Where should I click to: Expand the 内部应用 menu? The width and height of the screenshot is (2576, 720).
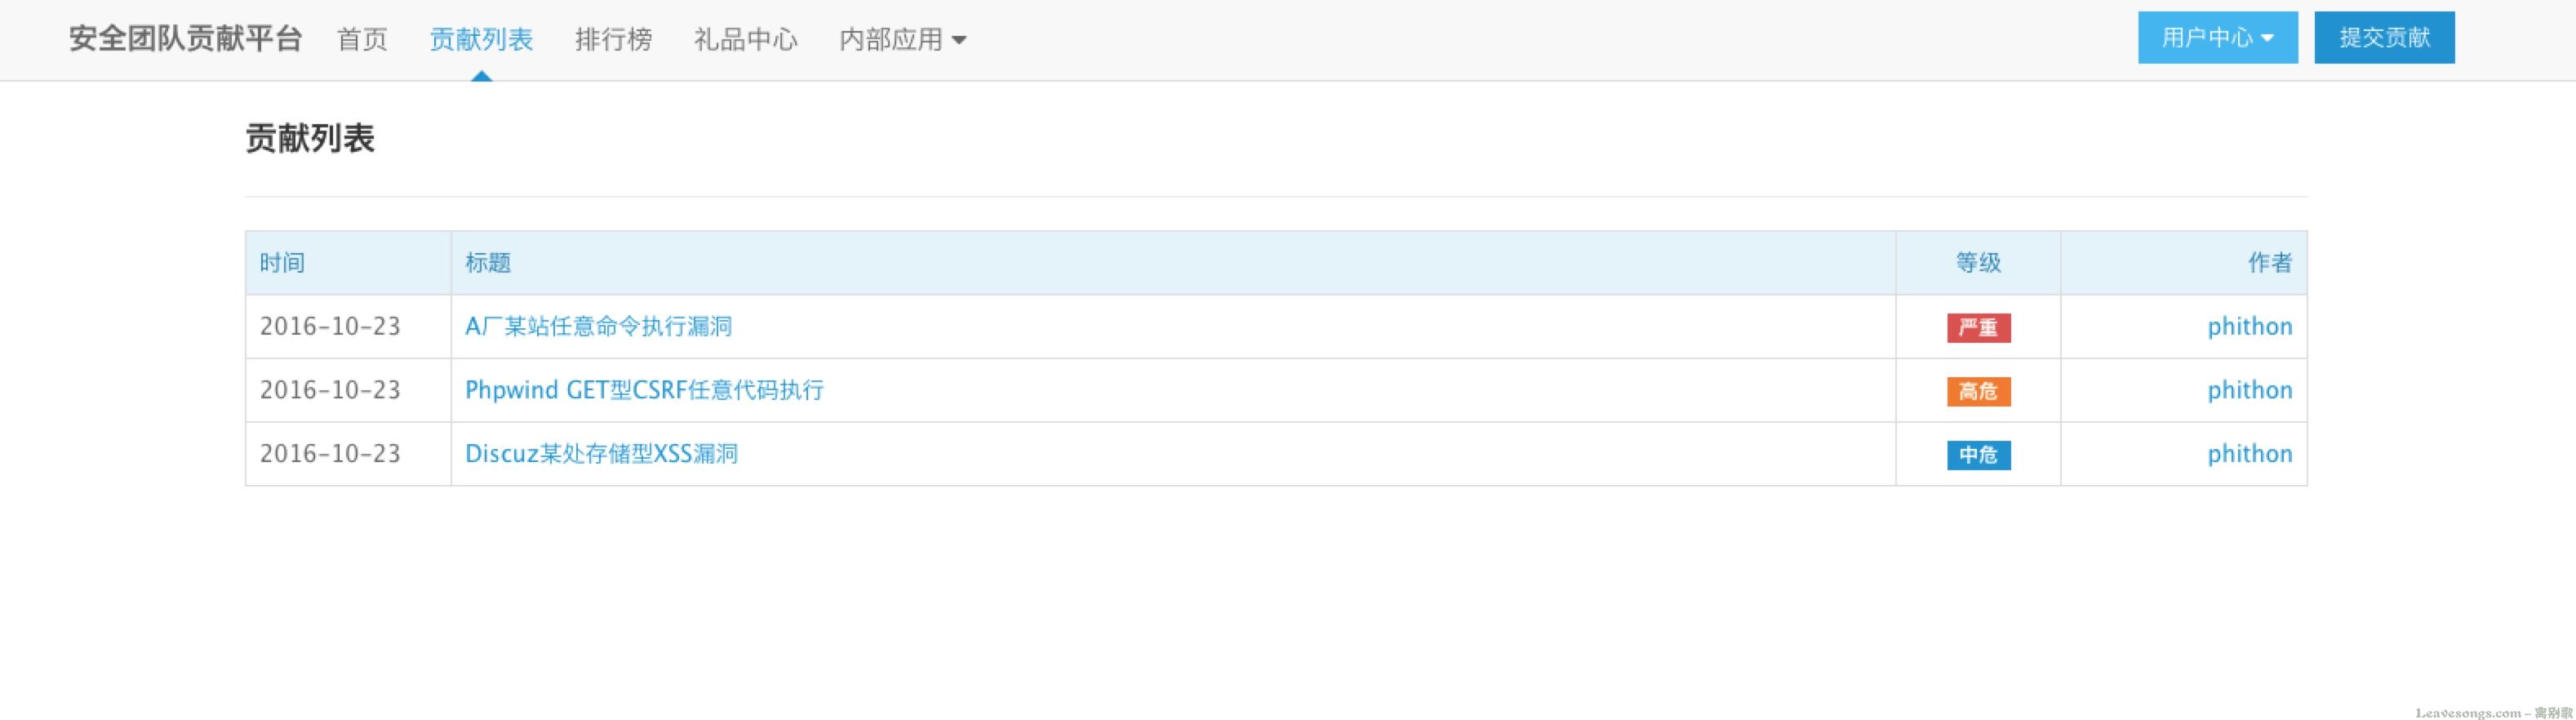tap(902, 39)
